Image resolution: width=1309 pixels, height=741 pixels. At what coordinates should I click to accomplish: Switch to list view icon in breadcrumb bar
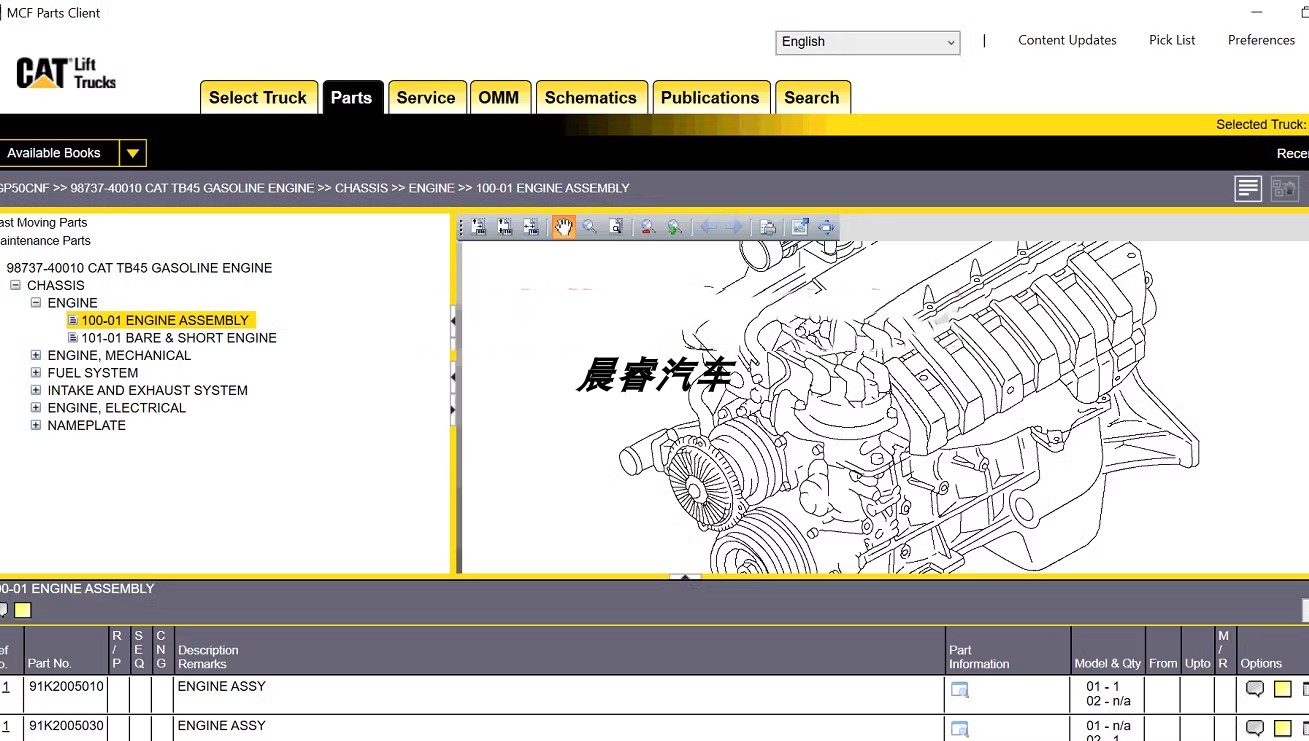(1248, 188)
